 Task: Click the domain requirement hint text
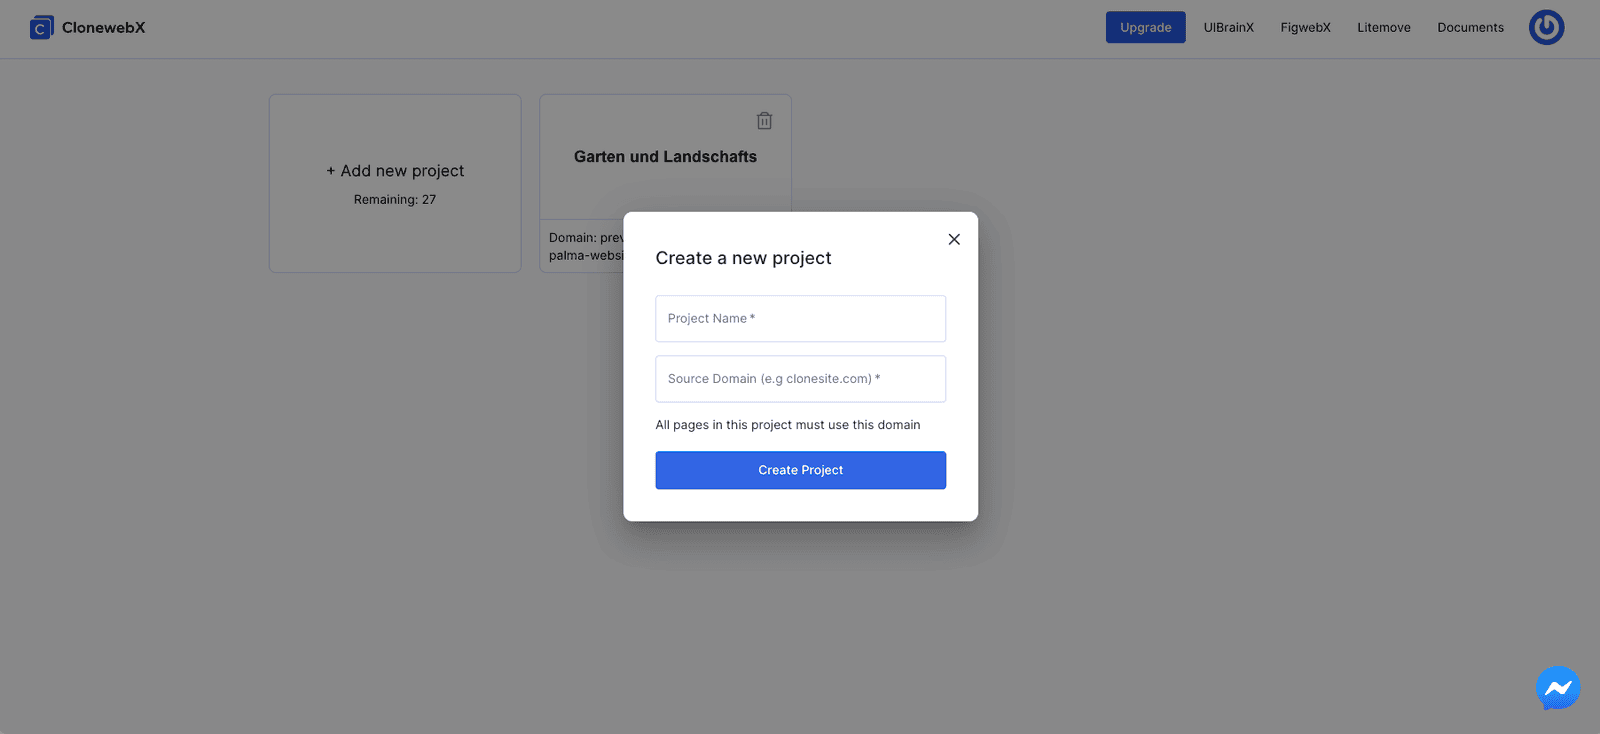[x=787, y=425]
